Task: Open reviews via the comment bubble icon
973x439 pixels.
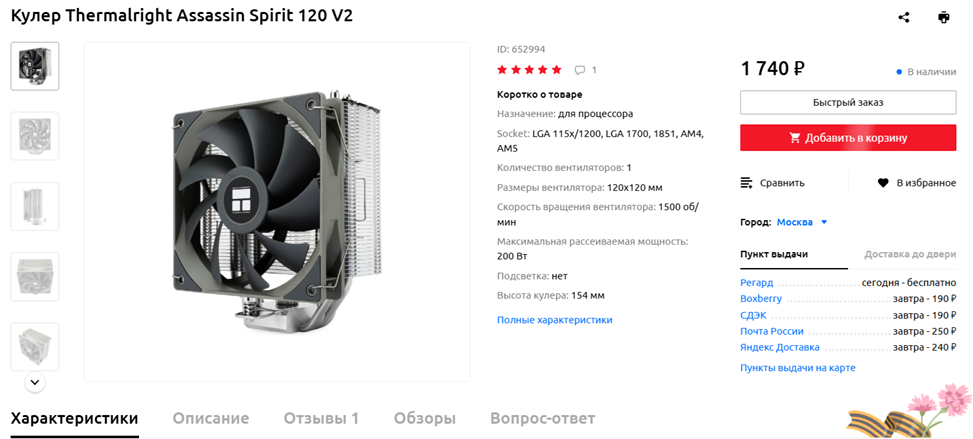Action: pyautogui.click(x=580, y=70)
